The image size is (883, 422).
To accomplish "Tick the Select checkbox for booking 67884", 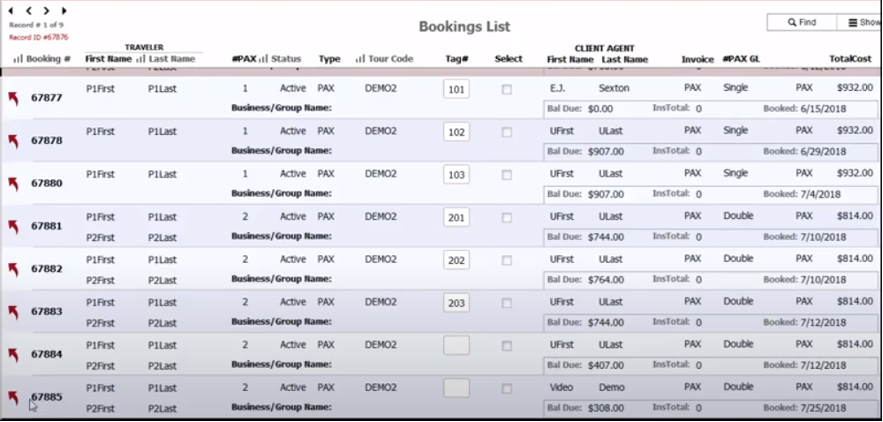I will tap(507, 346).
